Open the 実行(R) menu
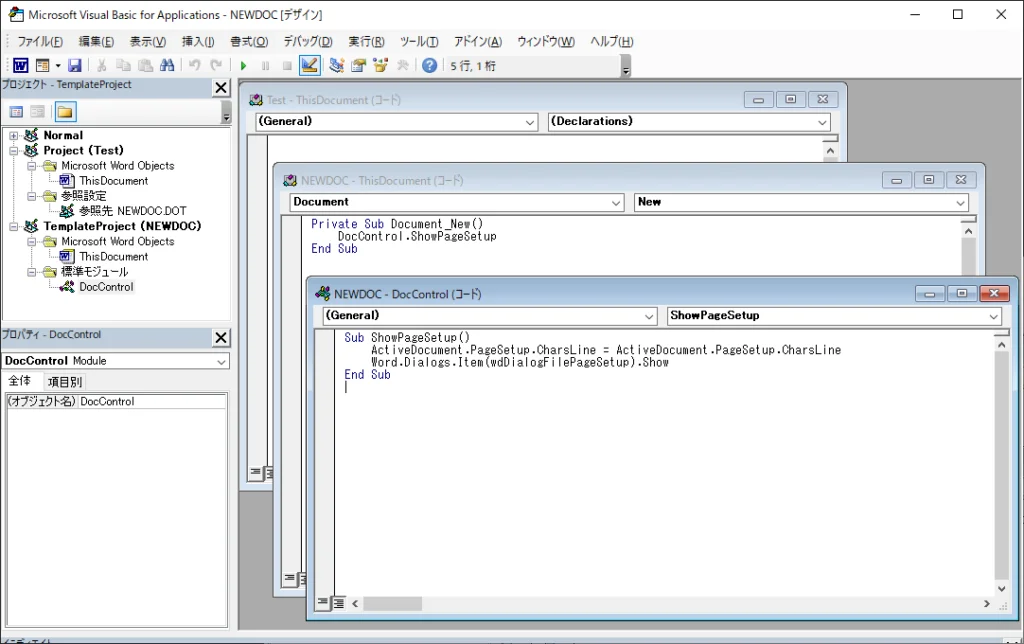1024x644 pixels. point(366,42)
